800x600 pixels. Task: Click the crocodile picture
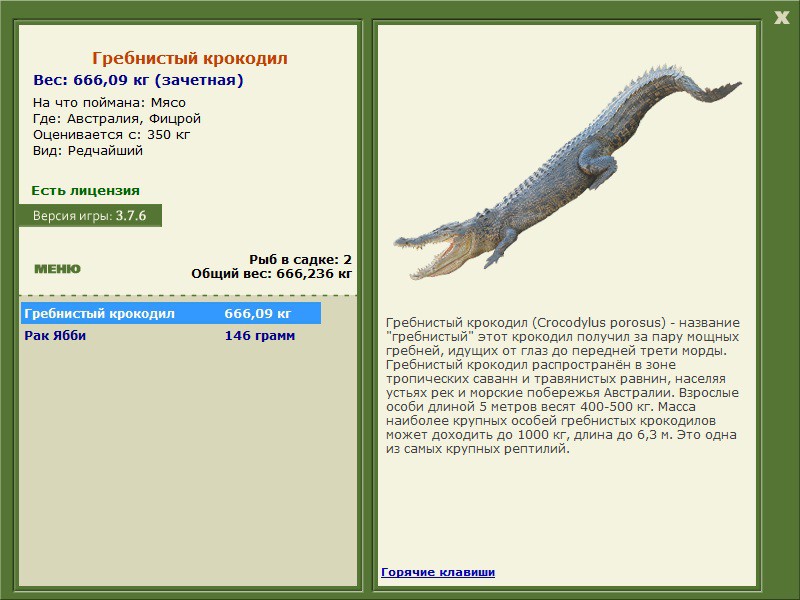pyautogui.click(x=567, y=171)
